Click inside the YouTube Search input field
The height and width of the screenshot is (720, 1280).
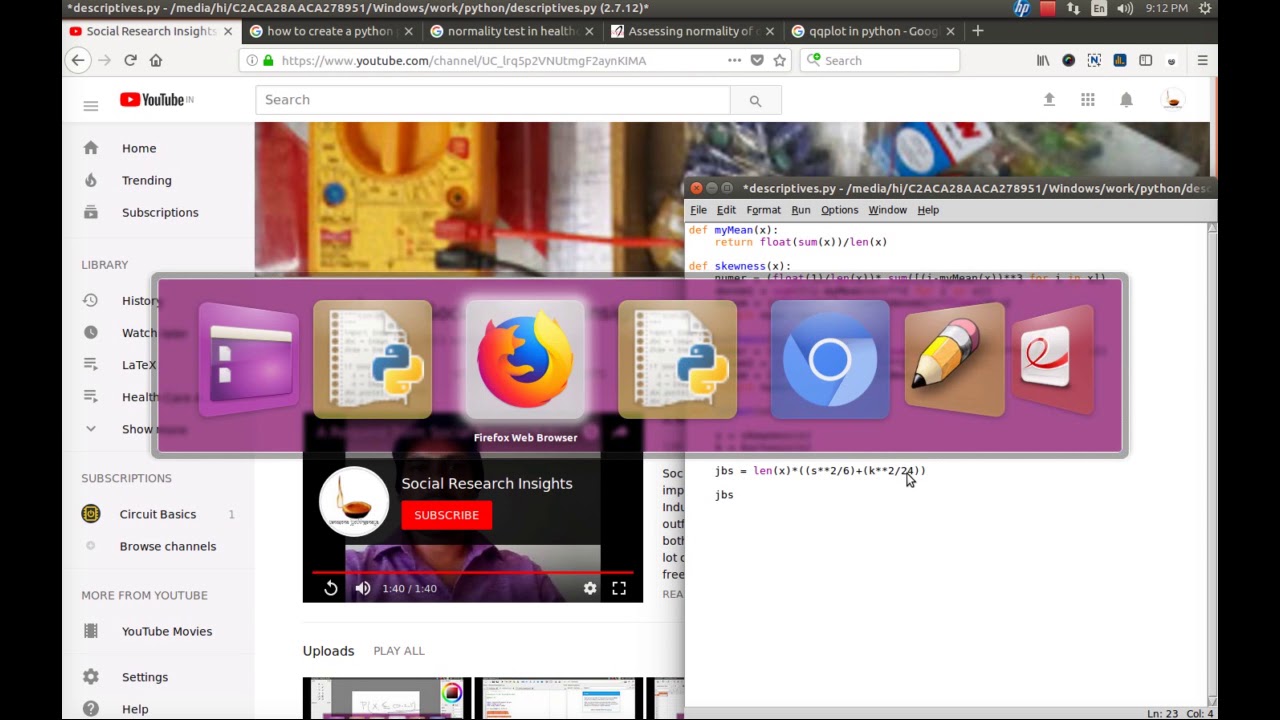point(493,100)
